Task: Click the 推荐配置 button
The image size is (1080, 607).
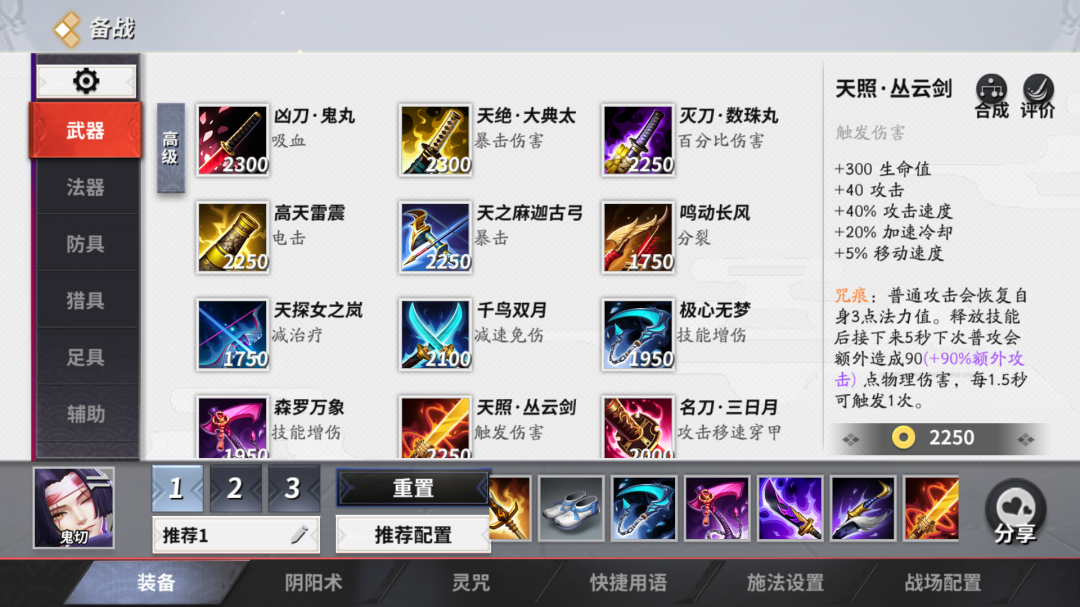Action: pyautogui.click(x=413, y=535)
